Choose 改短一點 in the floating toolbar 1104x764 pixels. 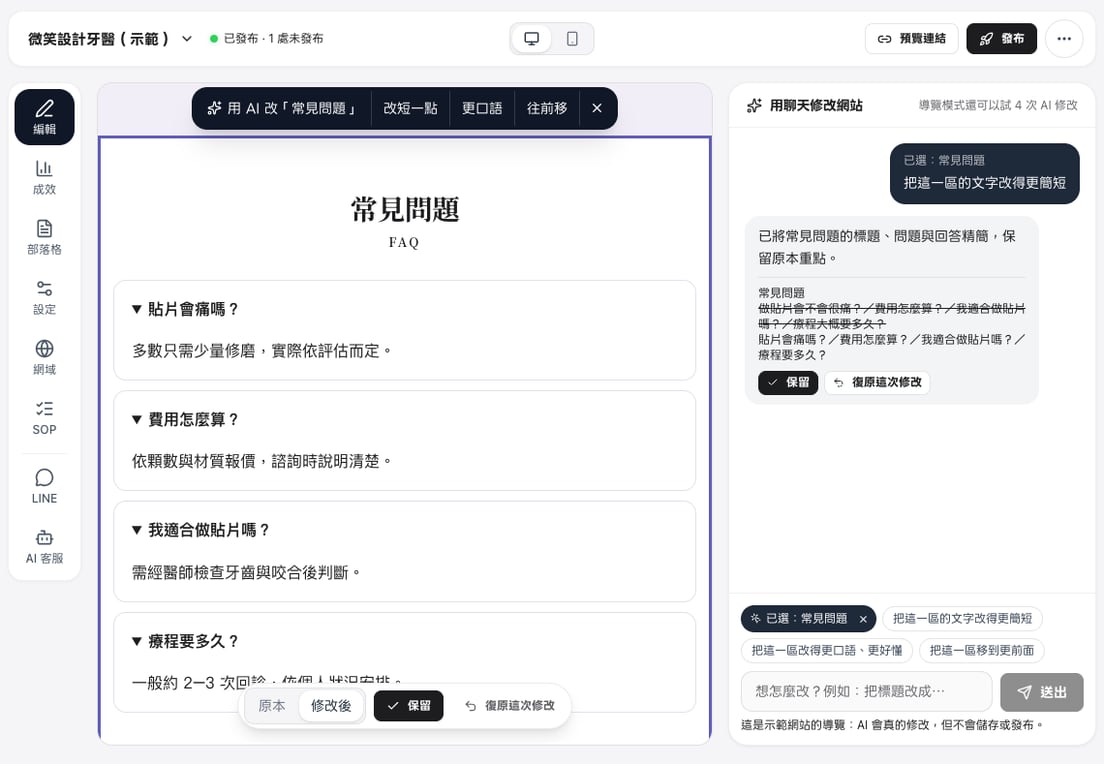[410, 108]
